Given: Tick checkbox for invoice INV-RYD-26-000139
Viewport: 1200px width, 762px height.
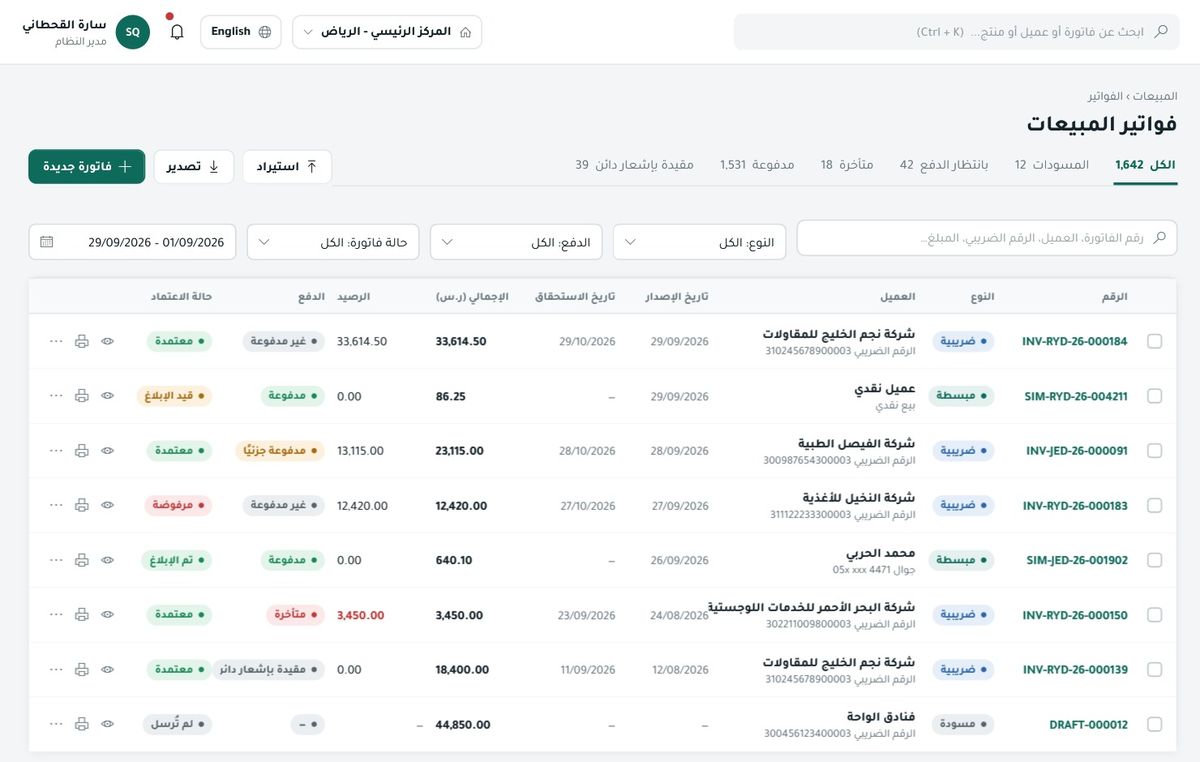Looking at the screenshot, I should (1155, 669).
